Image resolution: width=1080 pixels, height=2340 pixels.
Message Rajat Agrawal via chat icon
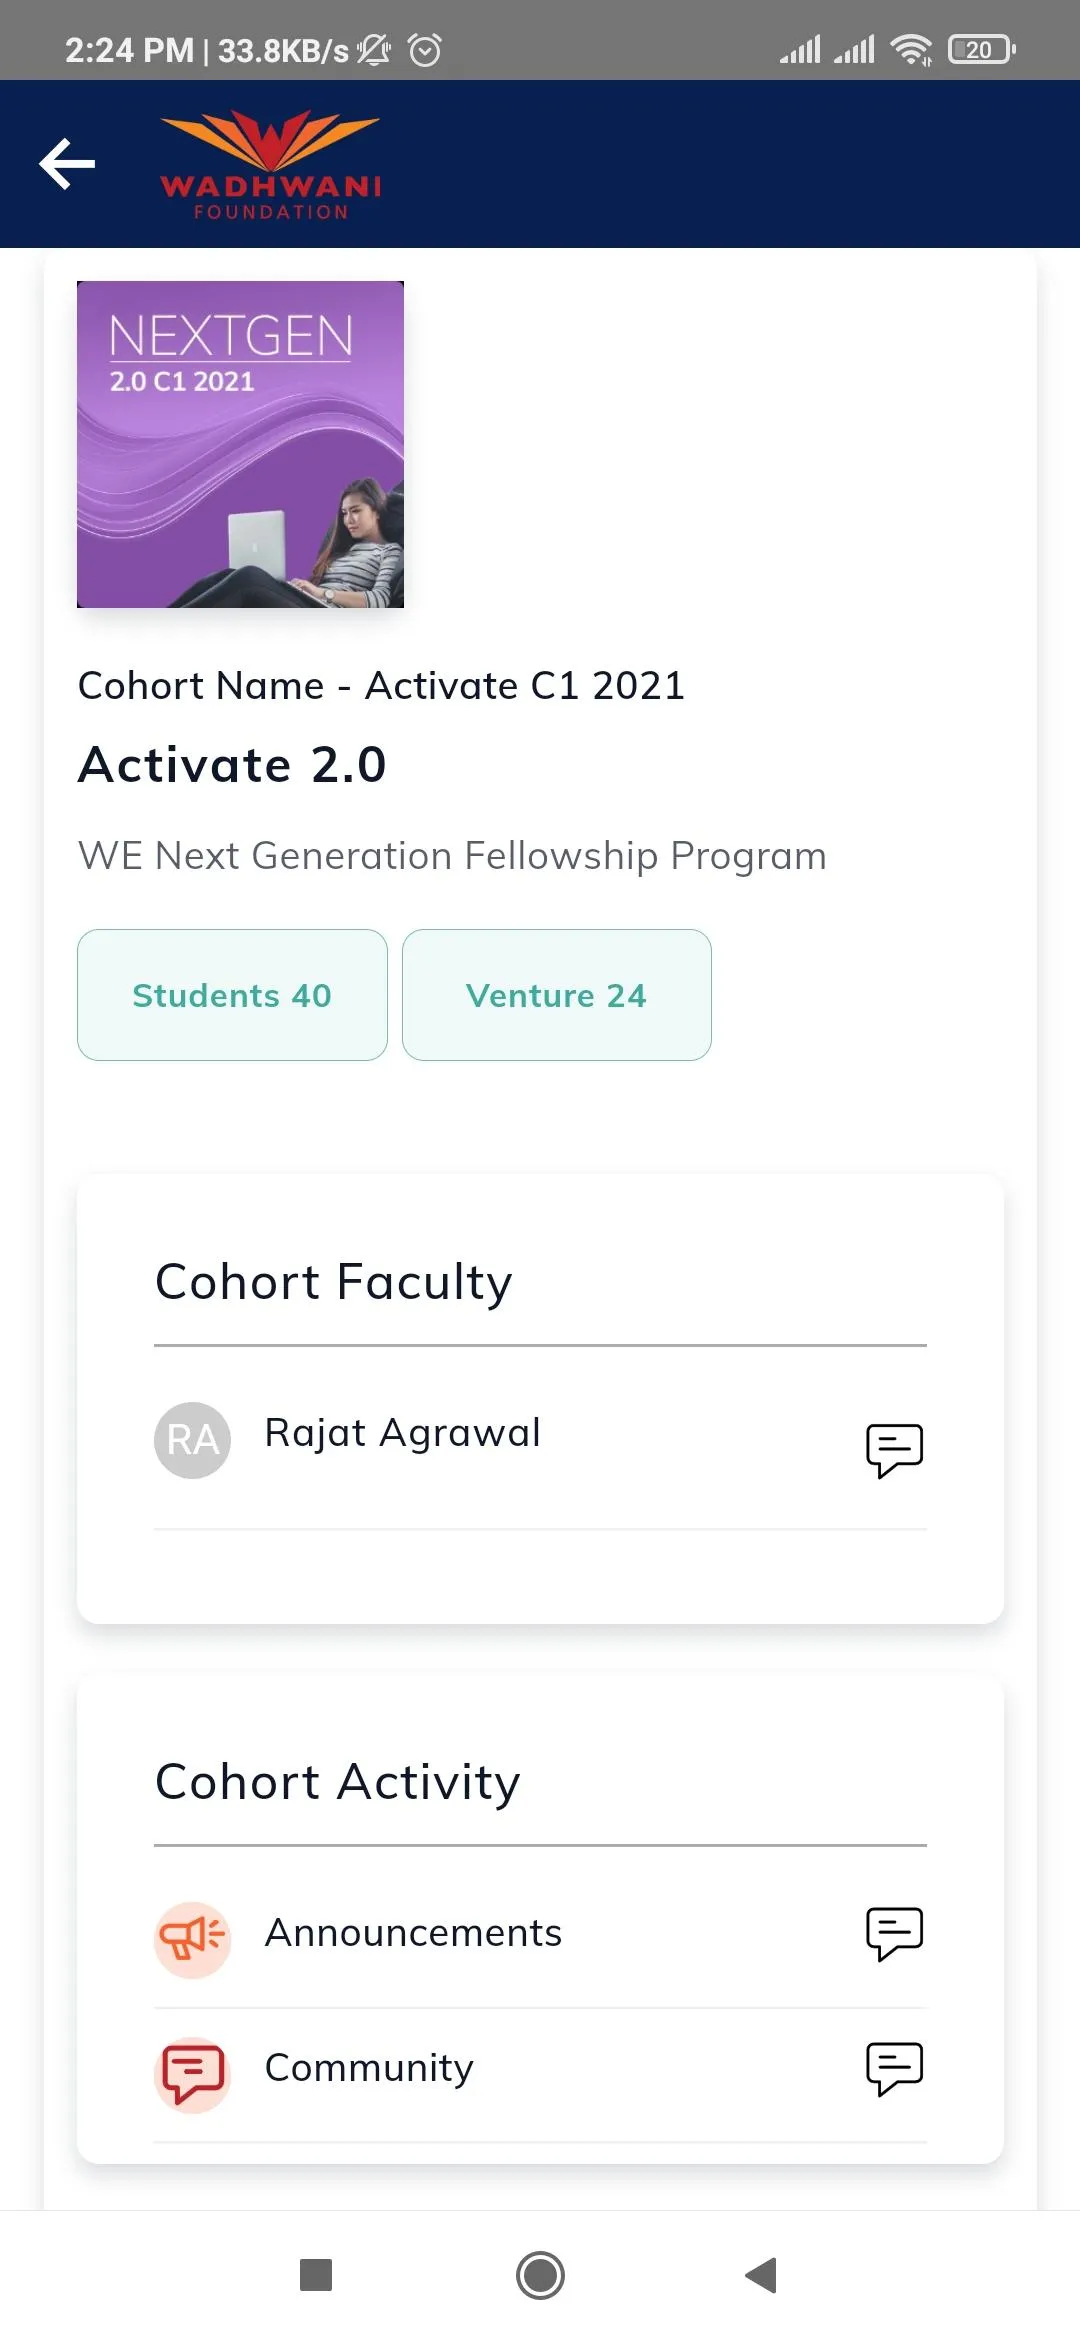click(894, 1449)
